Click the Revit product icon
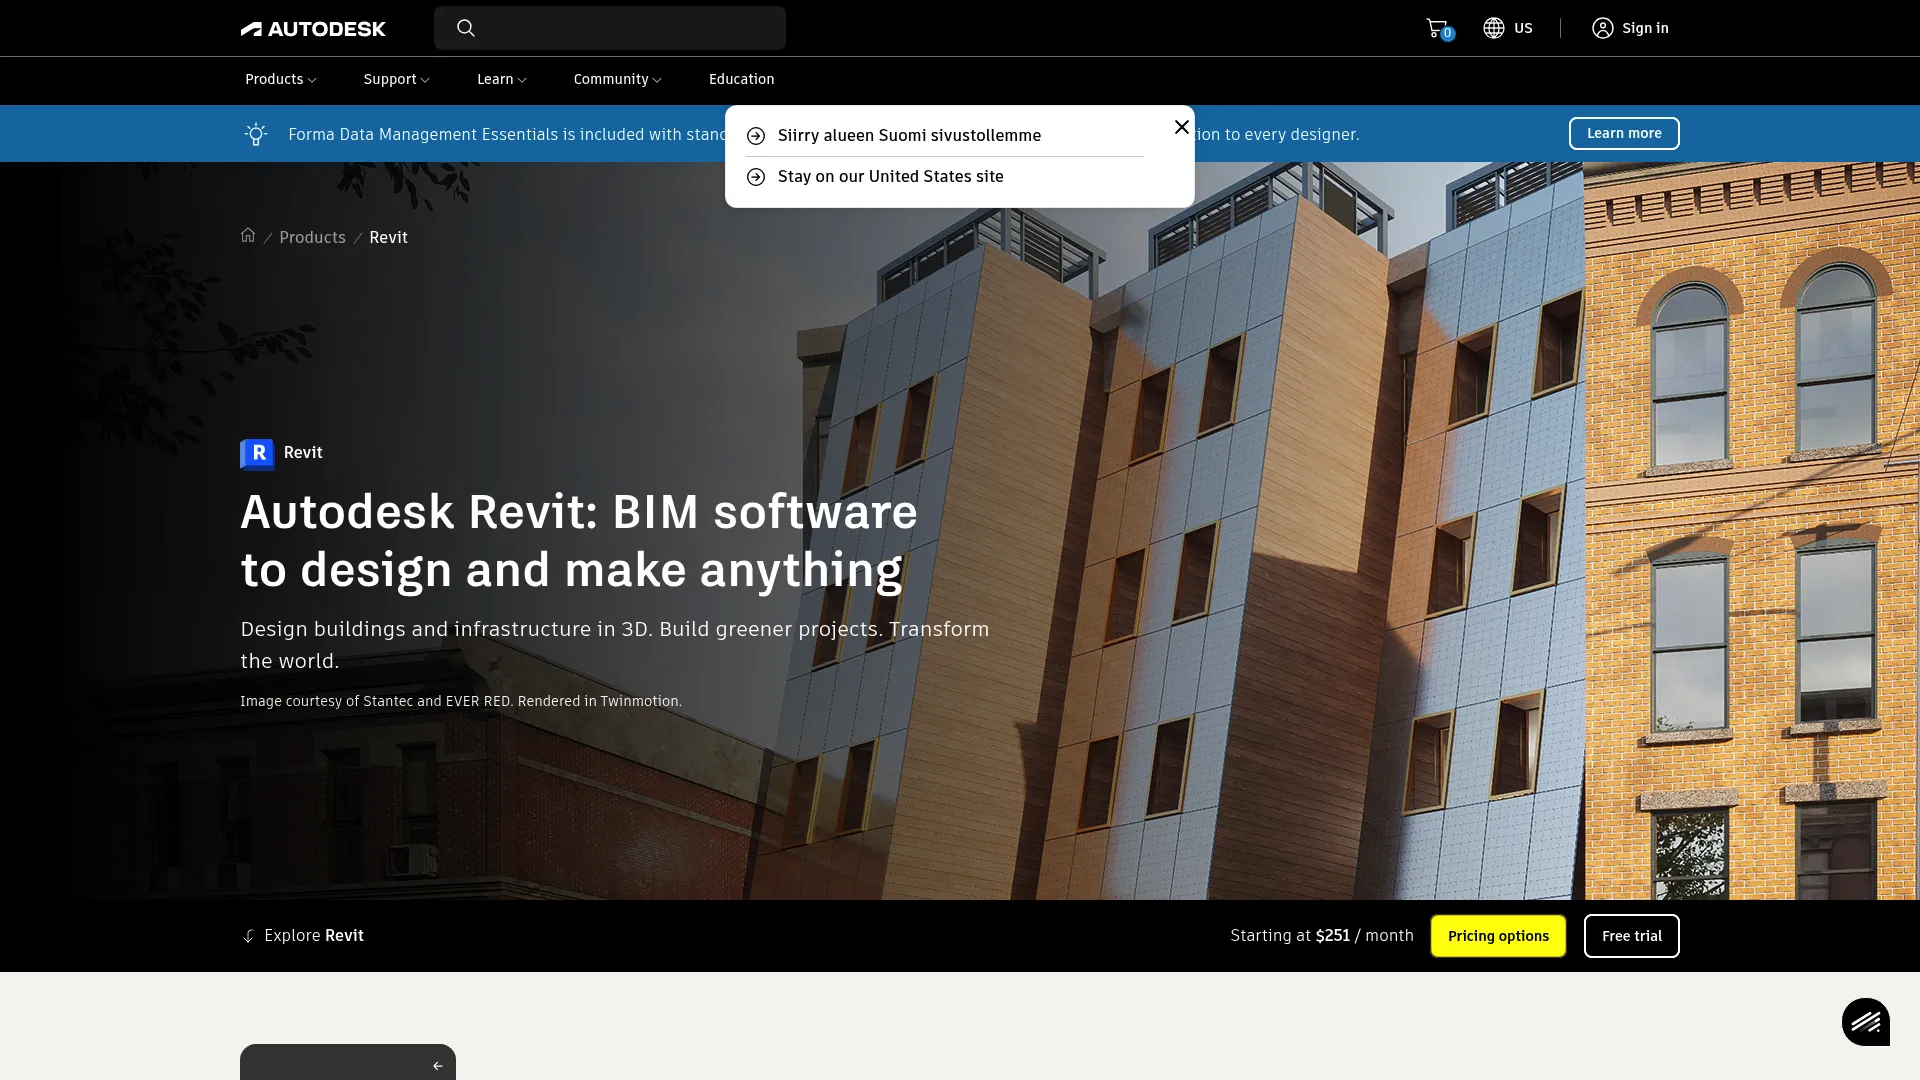The image size is (1920, 1080). tap(257, 454)
